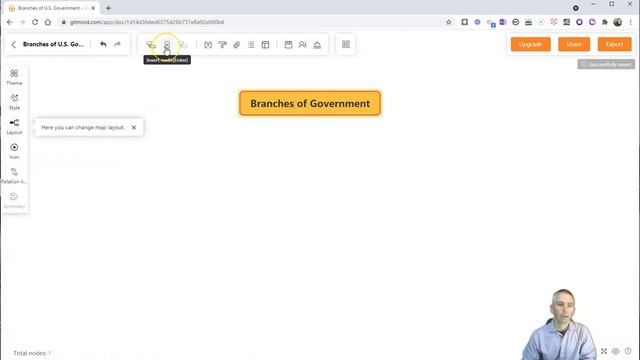Click the purple OneNote extension icon
The width and height of the screenshot is (640, 360).
(503, 22)
